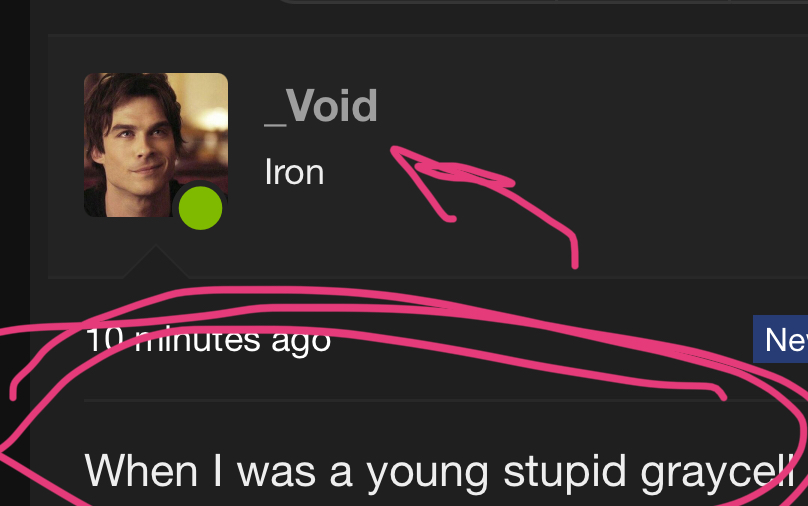Click the post text starting 'When I was'
808x506 pixels.
pyautogui.click(x=439, y=470)
